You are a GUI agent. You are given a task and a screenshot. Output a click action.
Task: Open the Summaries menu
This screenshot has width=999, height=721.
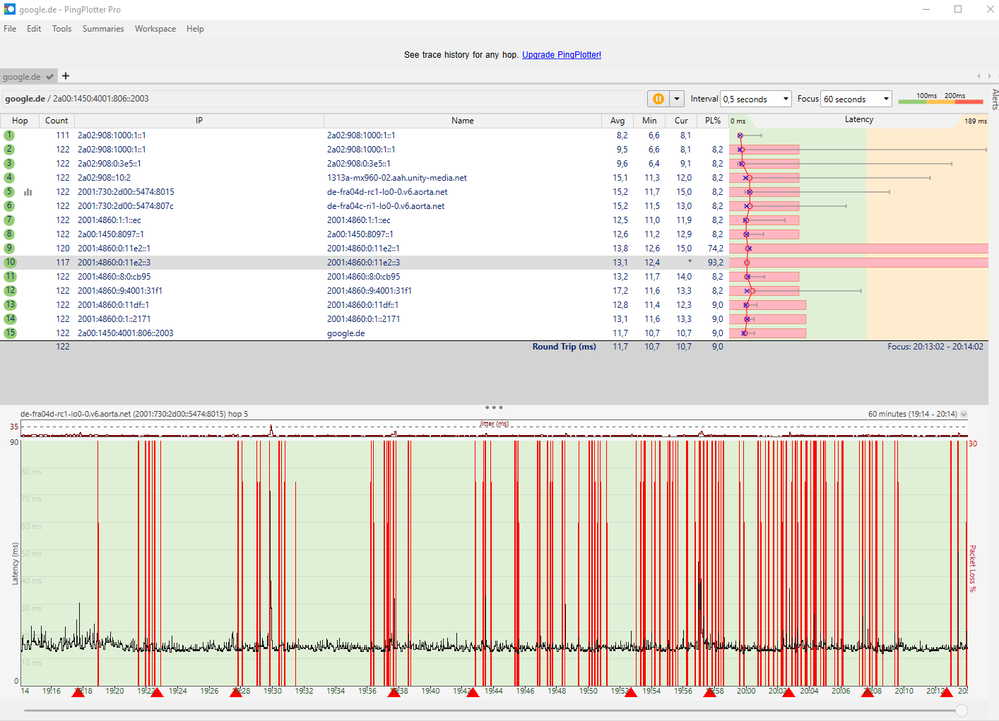(103, 29)
